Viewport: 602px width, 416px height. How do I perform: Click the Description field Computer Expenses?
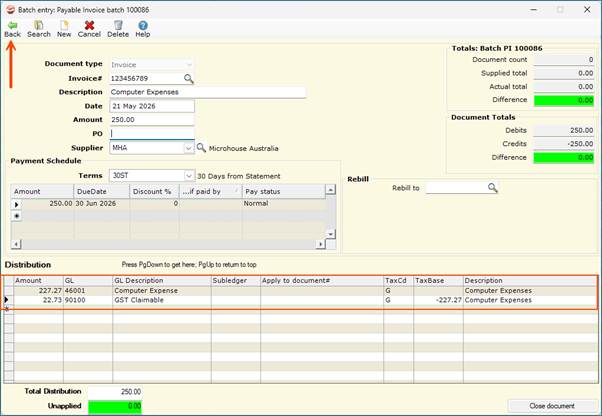tap(207, 92)
